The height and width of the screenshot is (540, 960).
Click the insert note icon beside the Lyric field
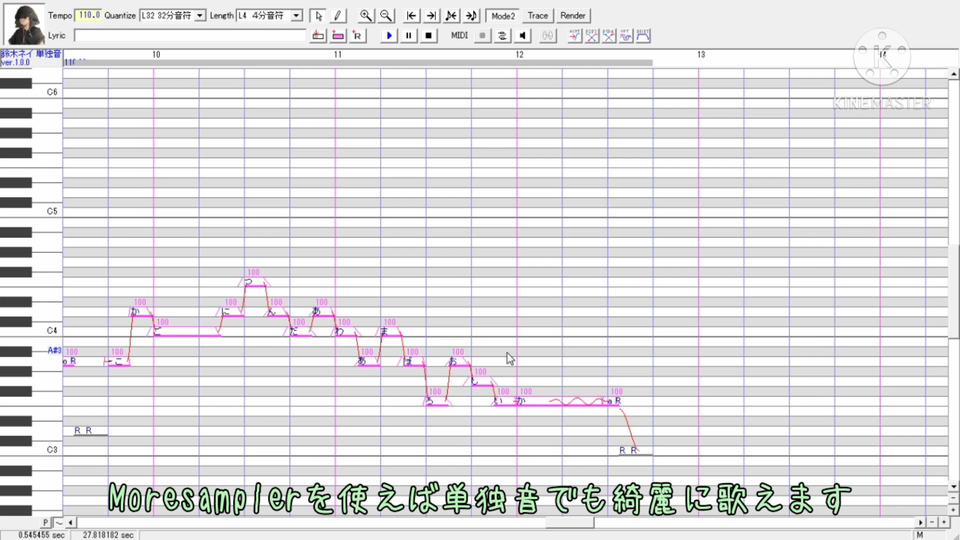318,36
